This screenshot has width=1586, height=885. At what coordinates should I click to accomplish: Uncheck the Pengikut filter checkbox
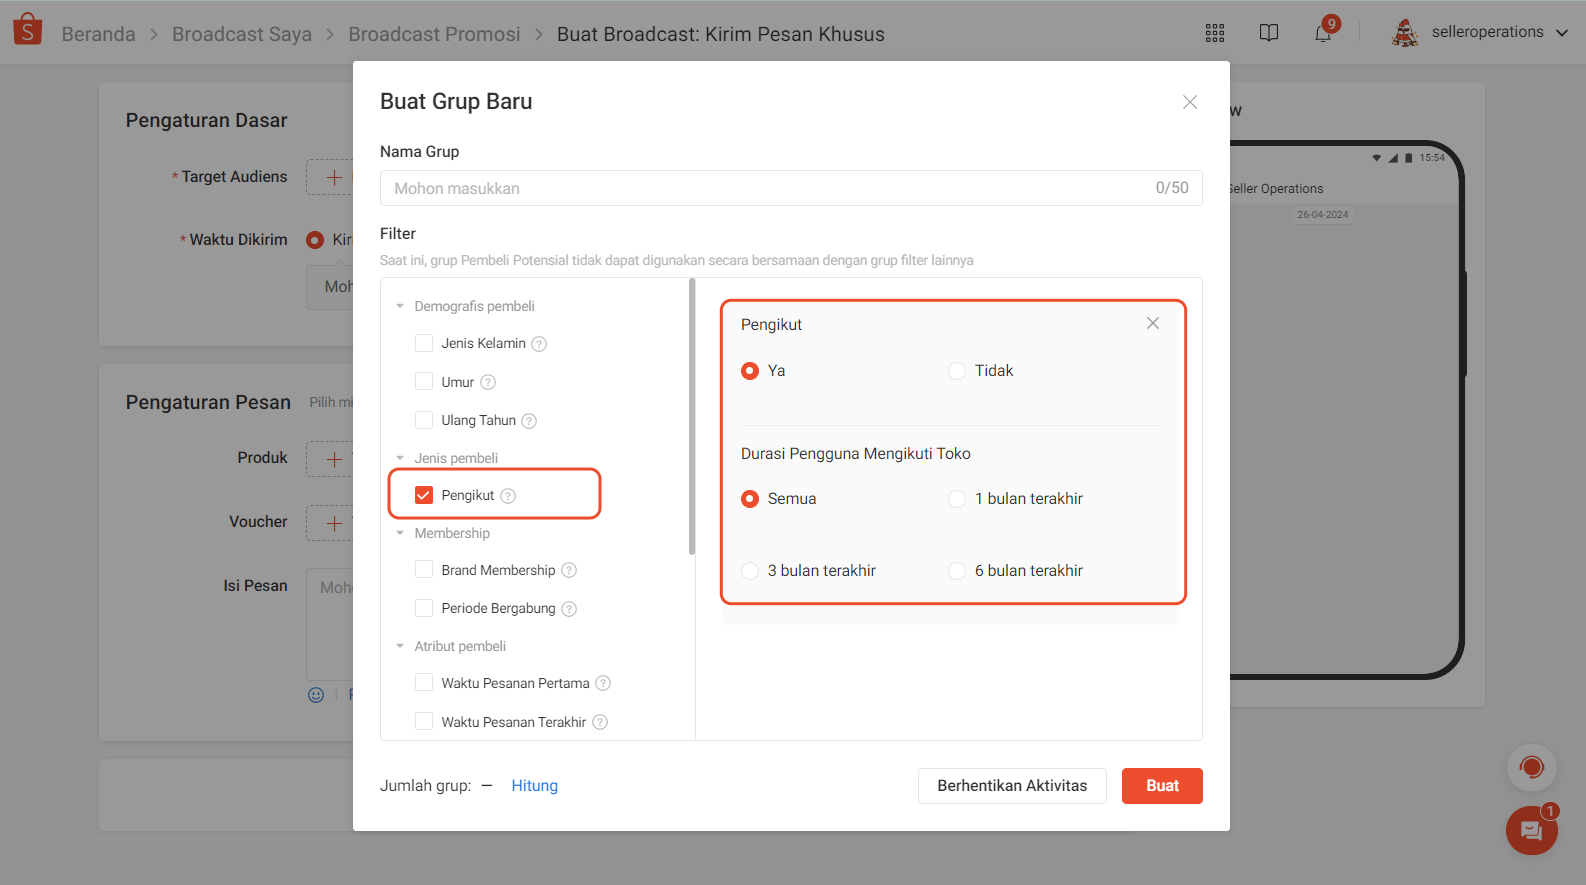424,496
